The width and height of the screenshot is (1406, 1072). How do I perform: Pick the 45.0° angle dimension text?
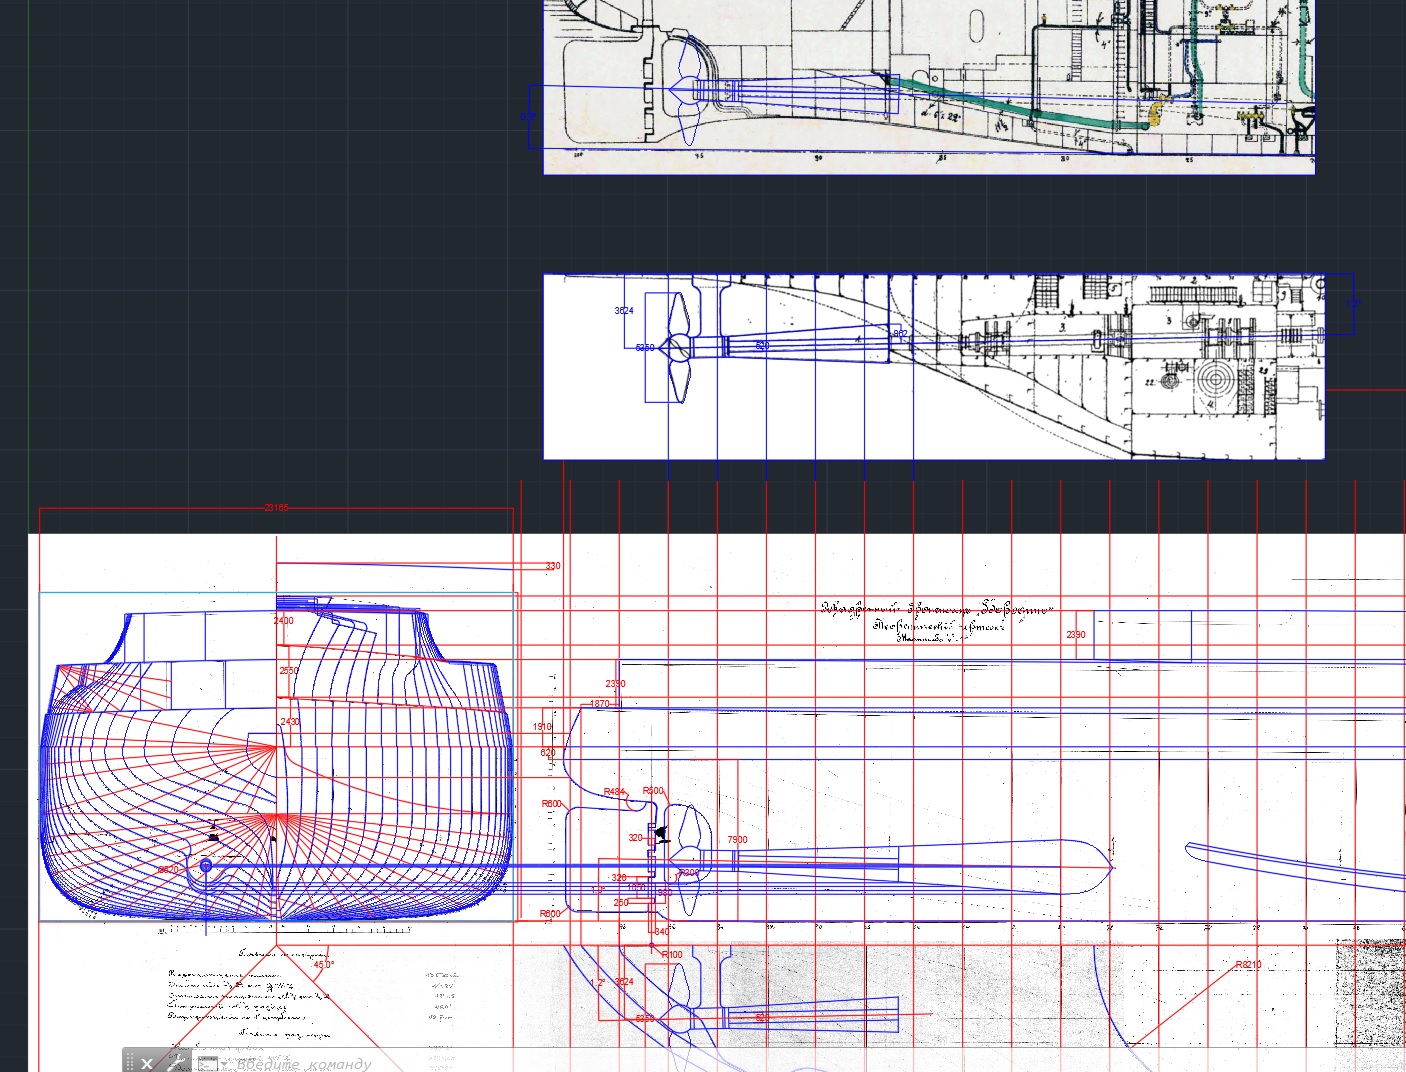(x=324, y=965)
